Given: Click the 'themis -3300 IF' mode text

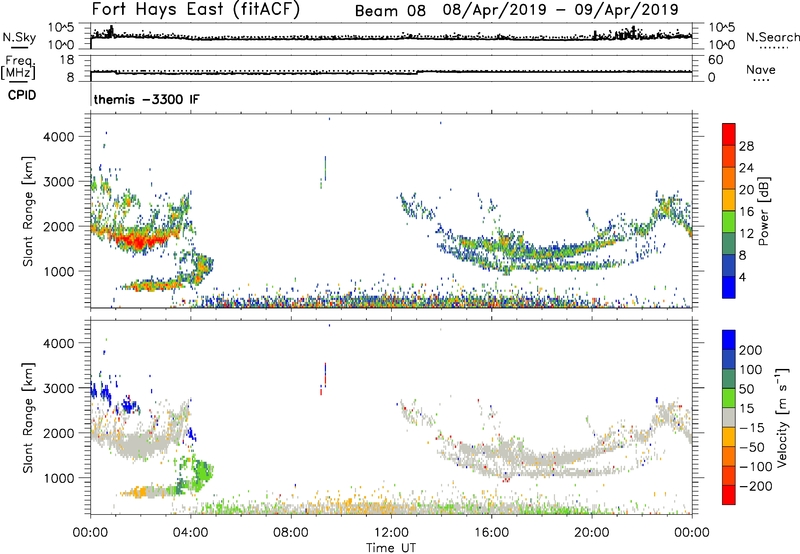Looking at the screenshot, I should coord(147,99).
